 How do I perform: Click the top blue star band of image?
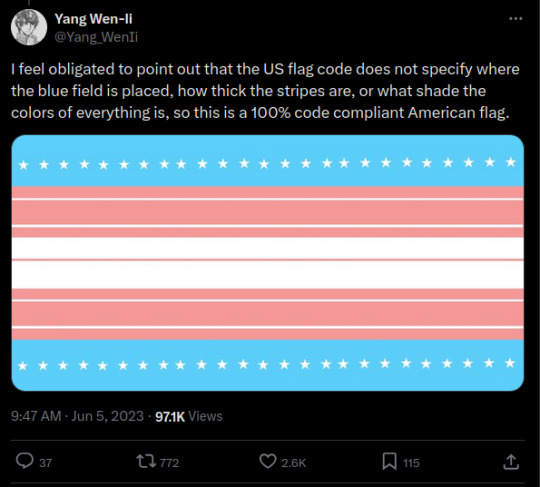coord(268,160)
